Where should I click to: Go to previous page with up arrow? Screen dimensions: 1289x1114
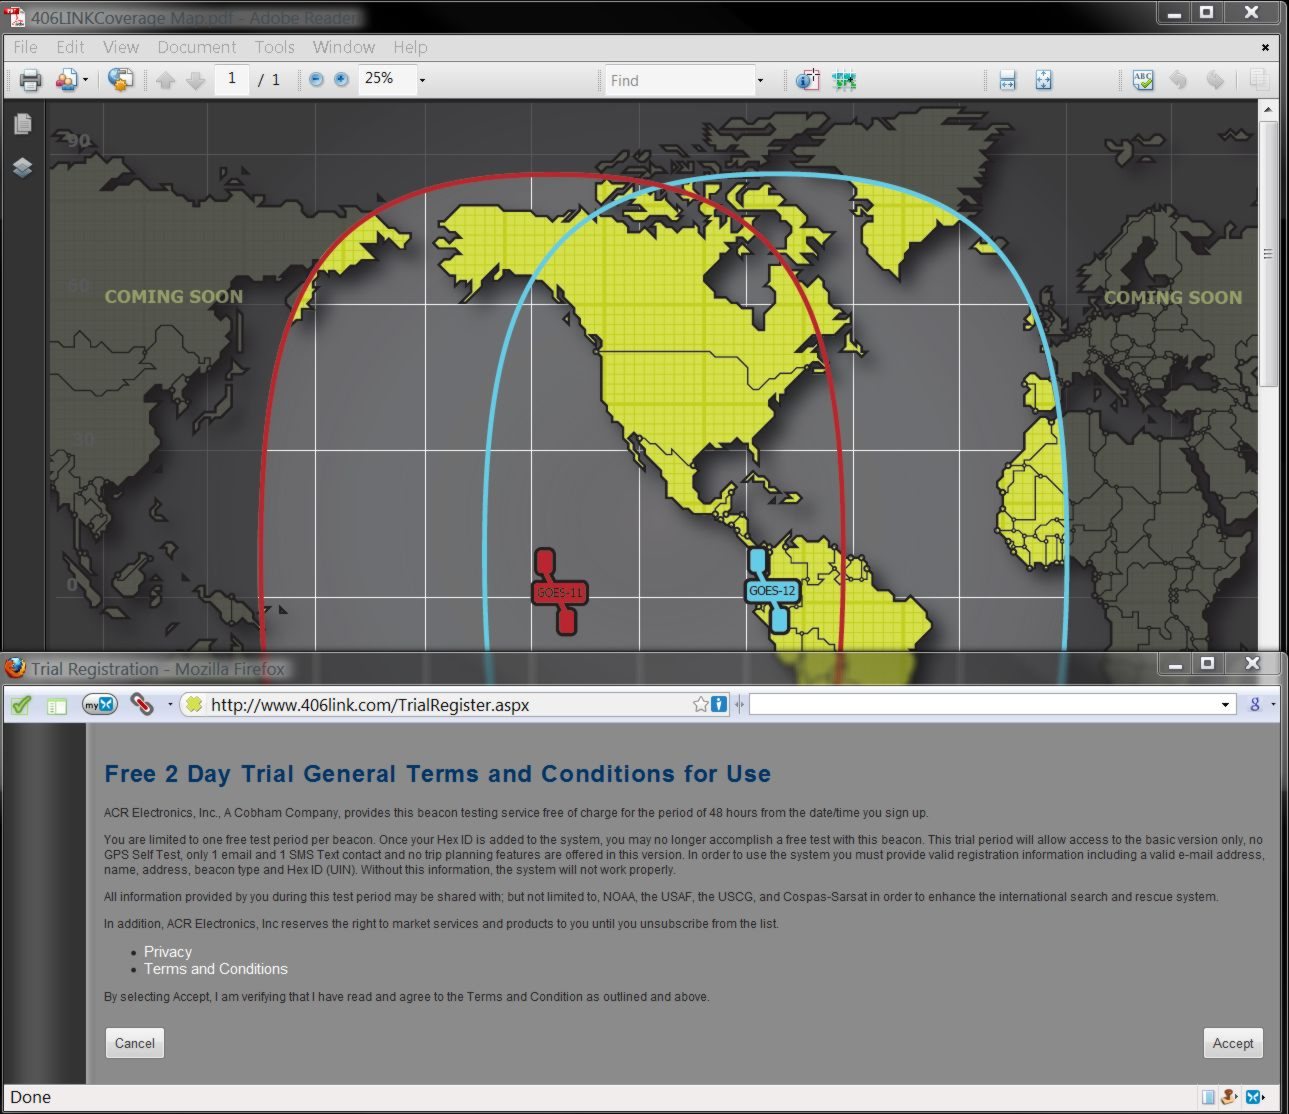pyautogui.click(x=166, y=80)
